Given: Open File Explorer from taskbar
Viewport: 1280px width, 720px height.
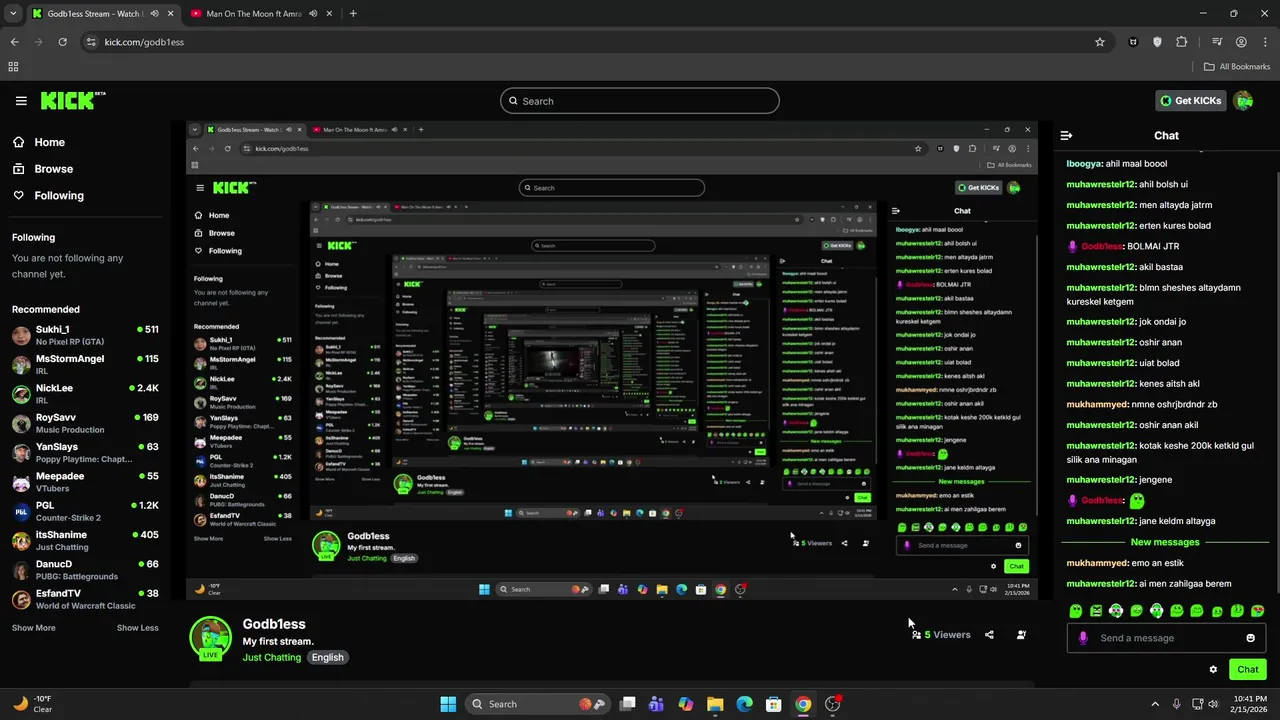Looking at the screenshot, I should [x=715, y=704].
